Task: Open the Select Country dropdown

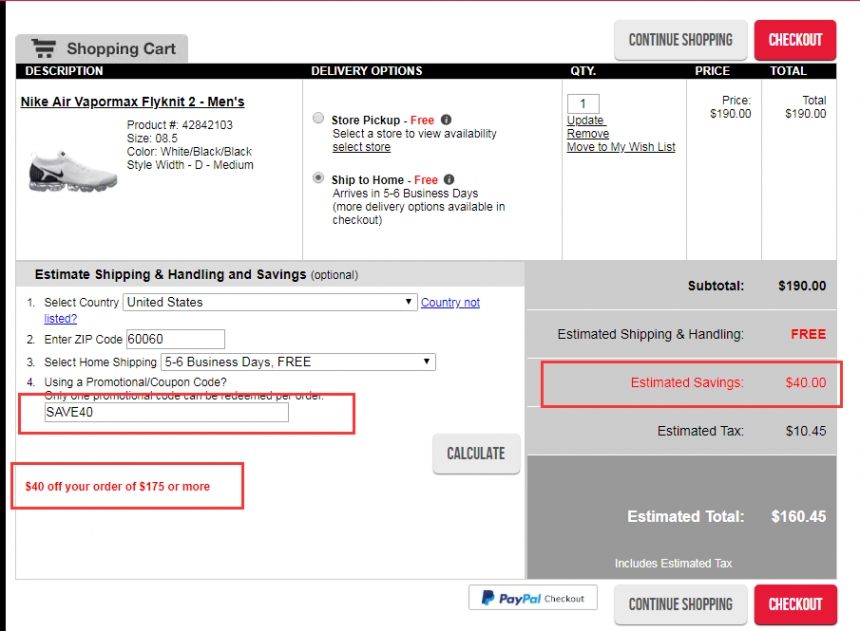Action: 270,302
